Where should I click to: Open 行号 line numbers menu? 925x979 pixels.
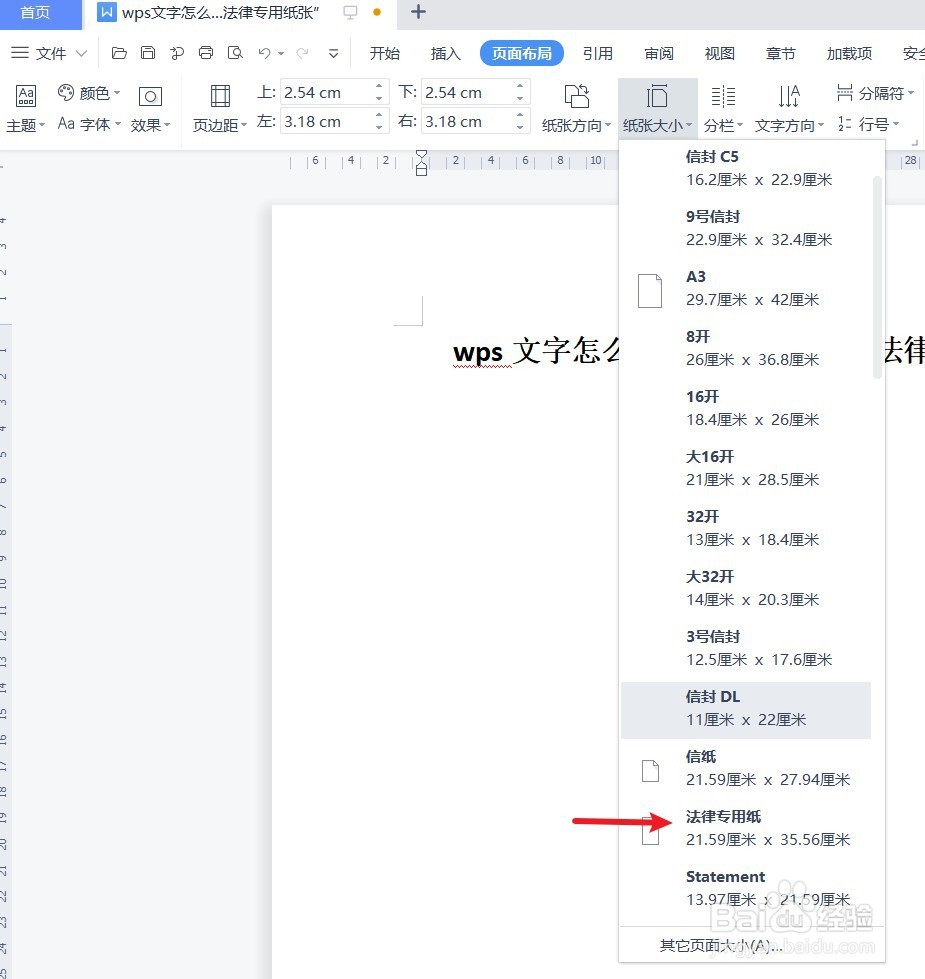pos(868,124)
